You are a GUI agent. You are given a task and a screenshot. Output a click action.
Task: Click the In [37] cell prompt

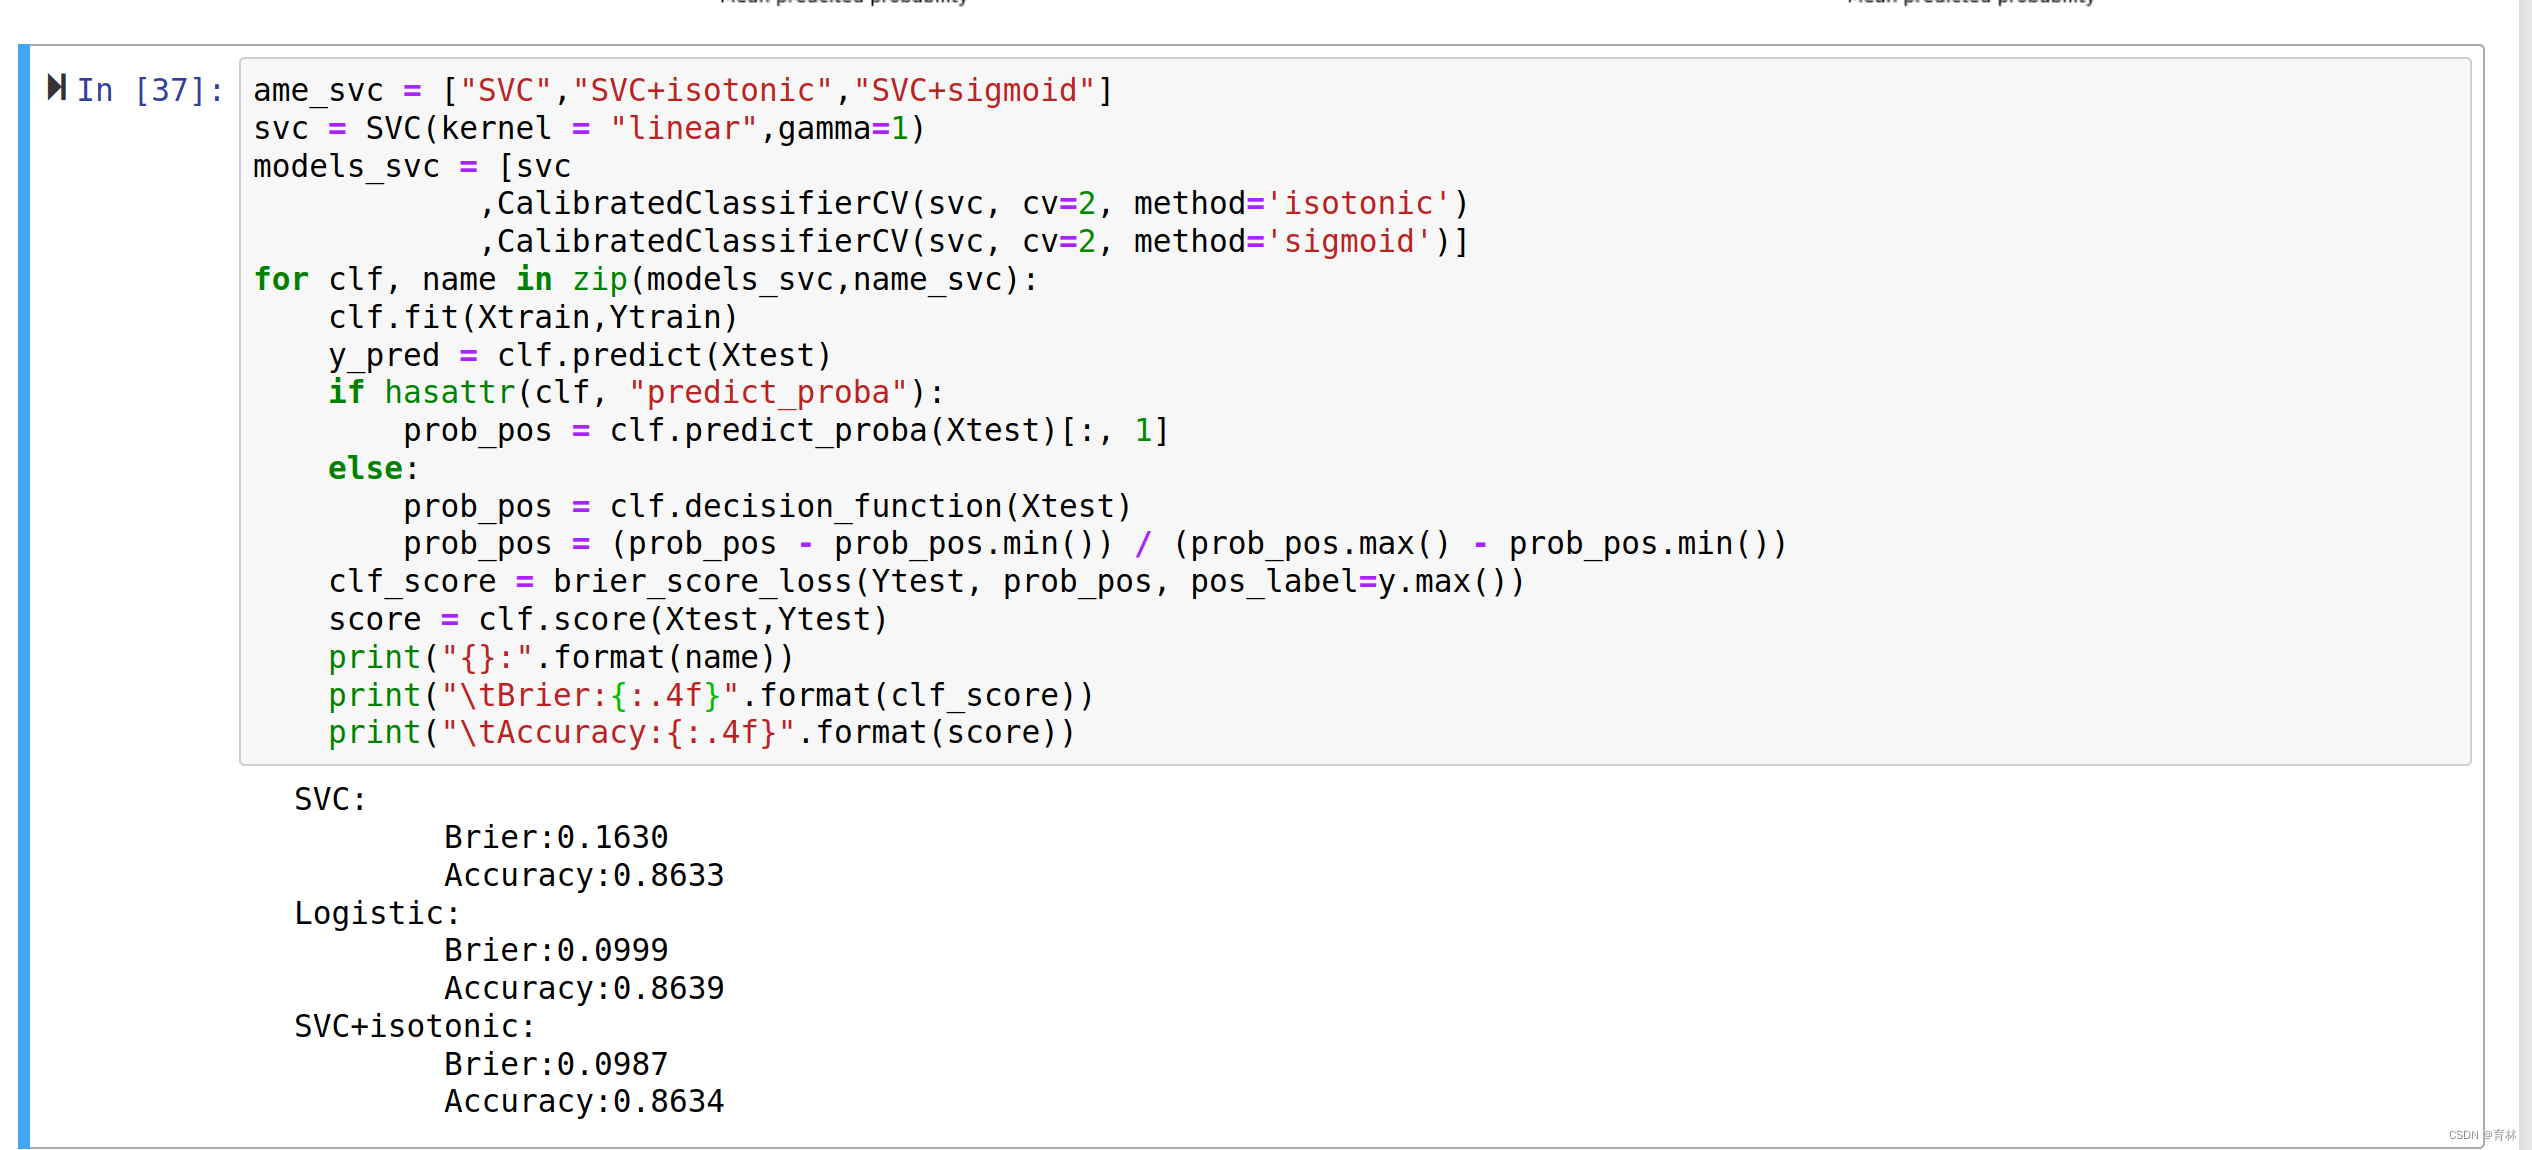[x=150, y=91]
